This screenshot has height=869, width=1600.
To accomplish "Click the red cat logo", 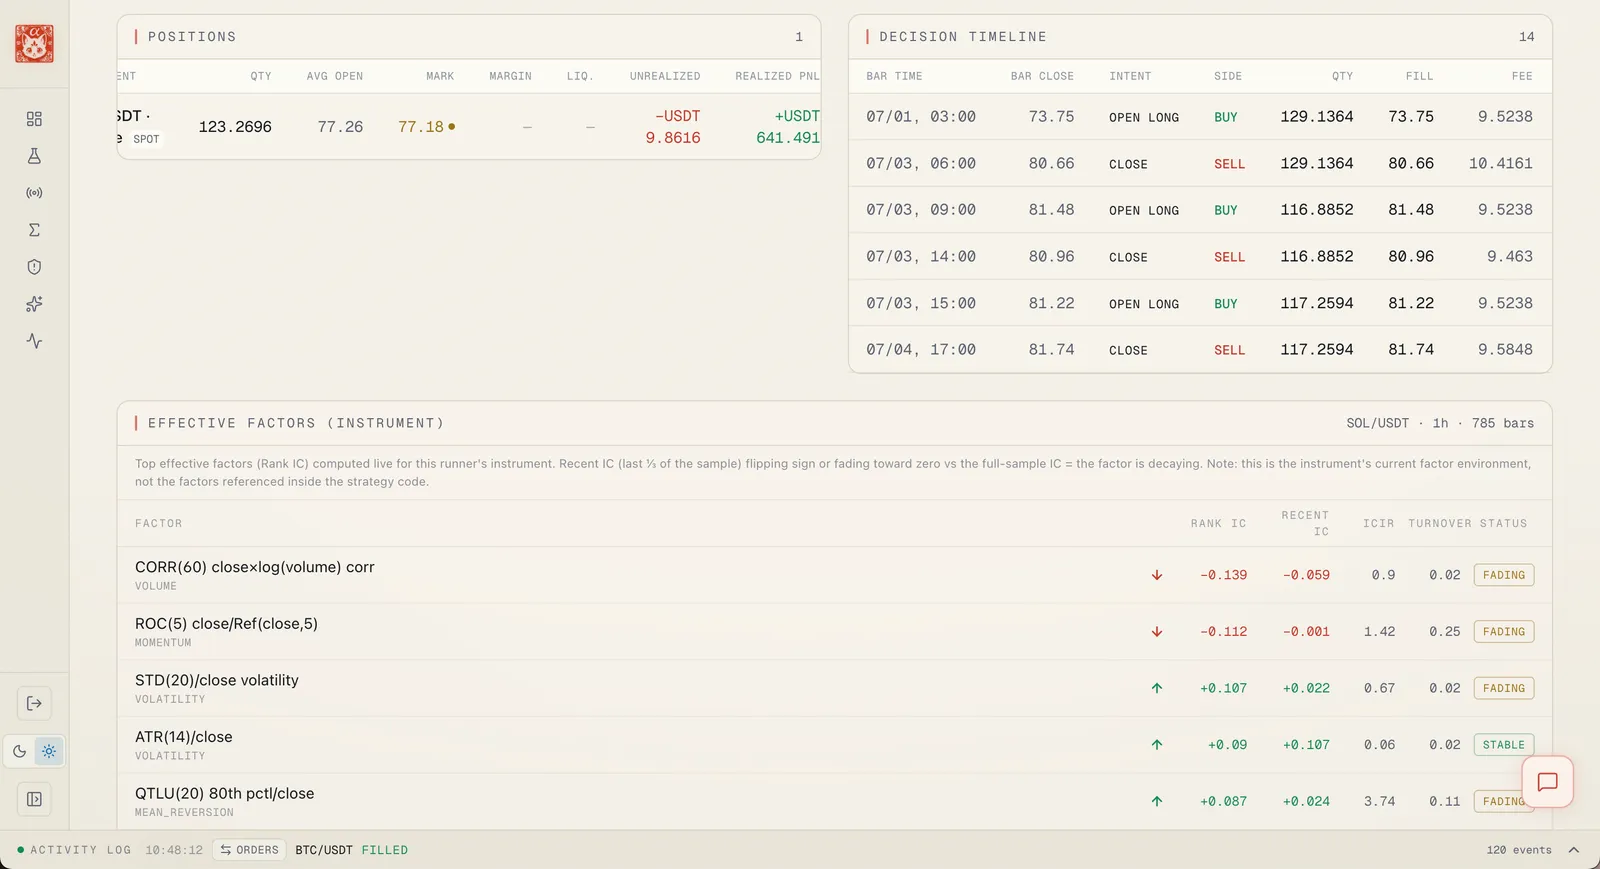I will coord(34,44).
